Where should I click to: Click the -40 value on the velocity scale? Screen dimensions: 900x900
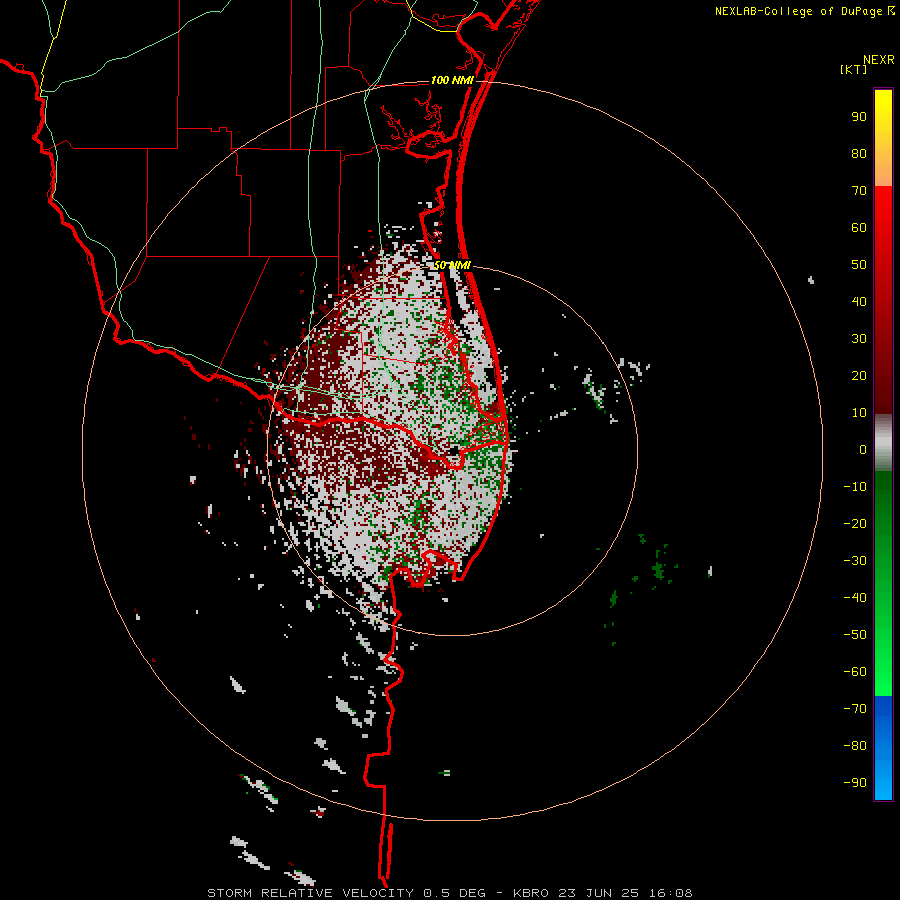click(x=855, y=598)
